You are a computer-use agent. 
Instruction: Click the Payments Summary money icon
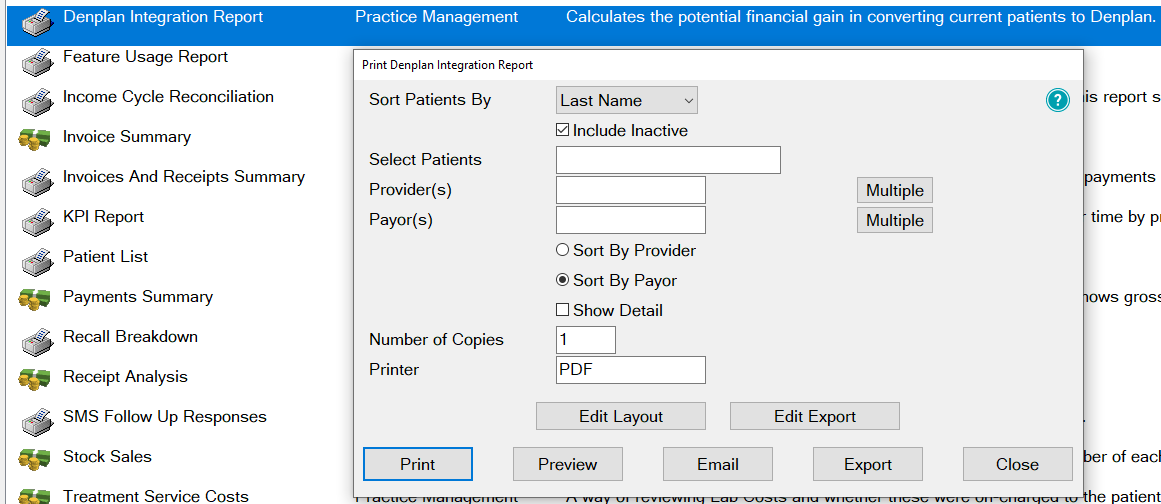click(x=37, y=299)
